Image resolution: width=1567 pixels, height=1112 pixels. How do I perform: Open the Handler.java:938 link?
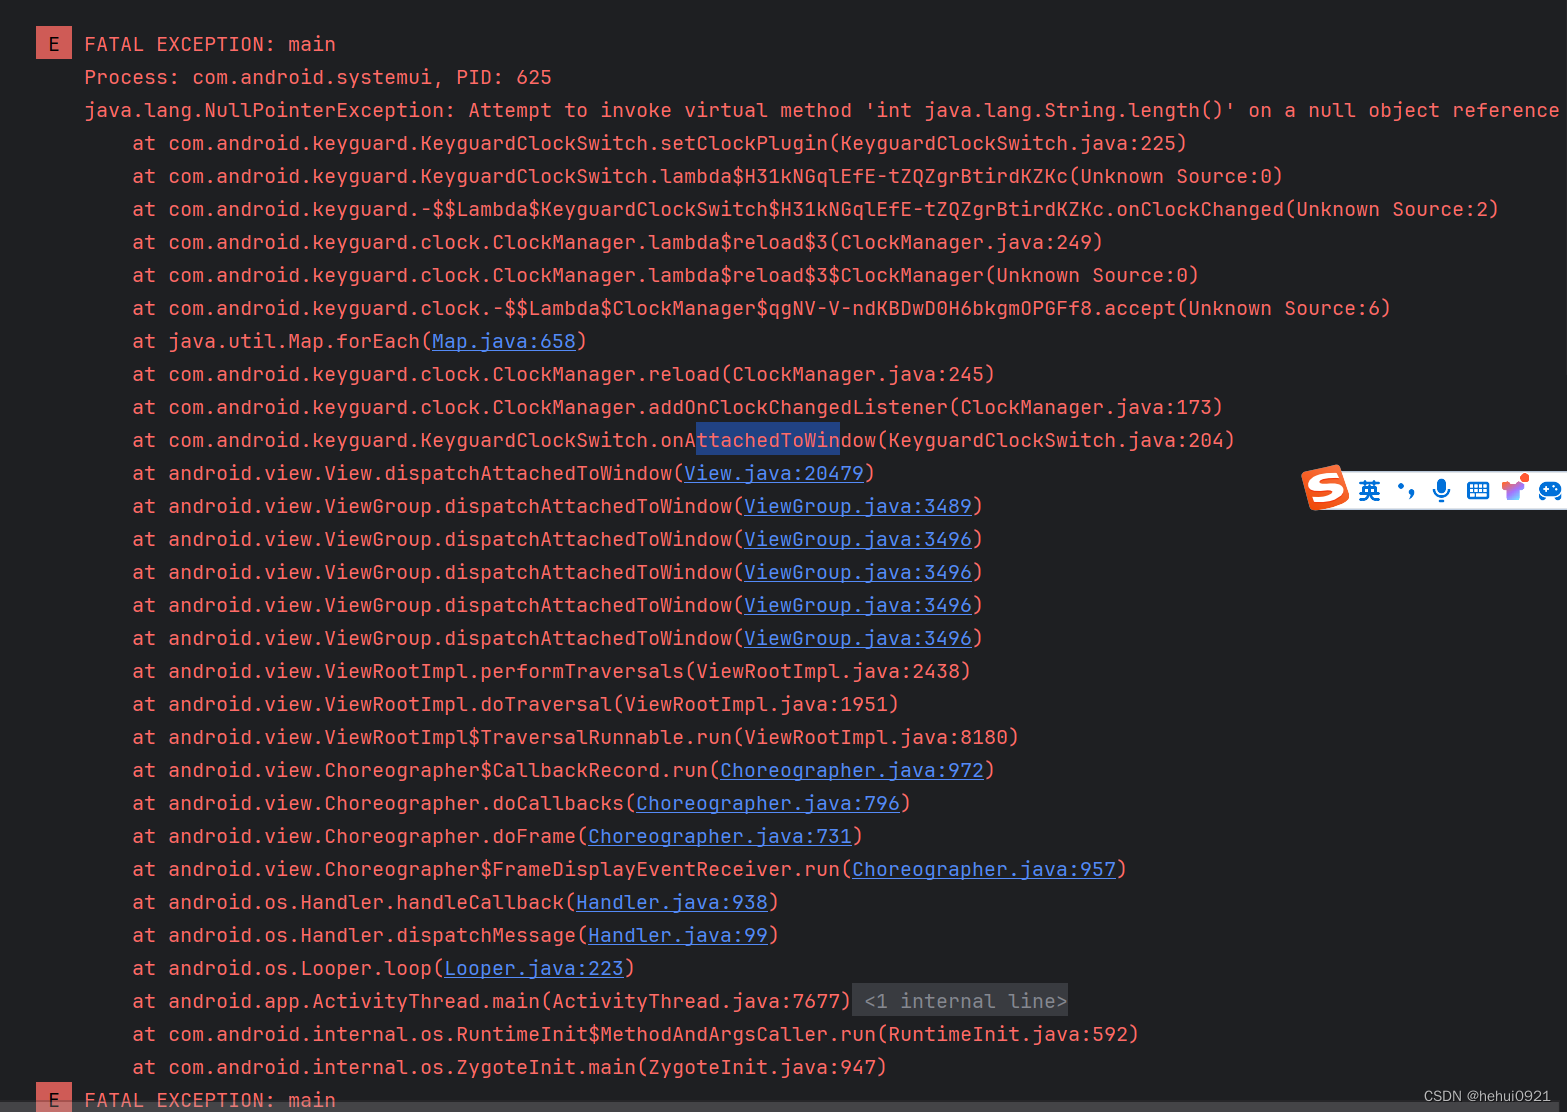672,902
